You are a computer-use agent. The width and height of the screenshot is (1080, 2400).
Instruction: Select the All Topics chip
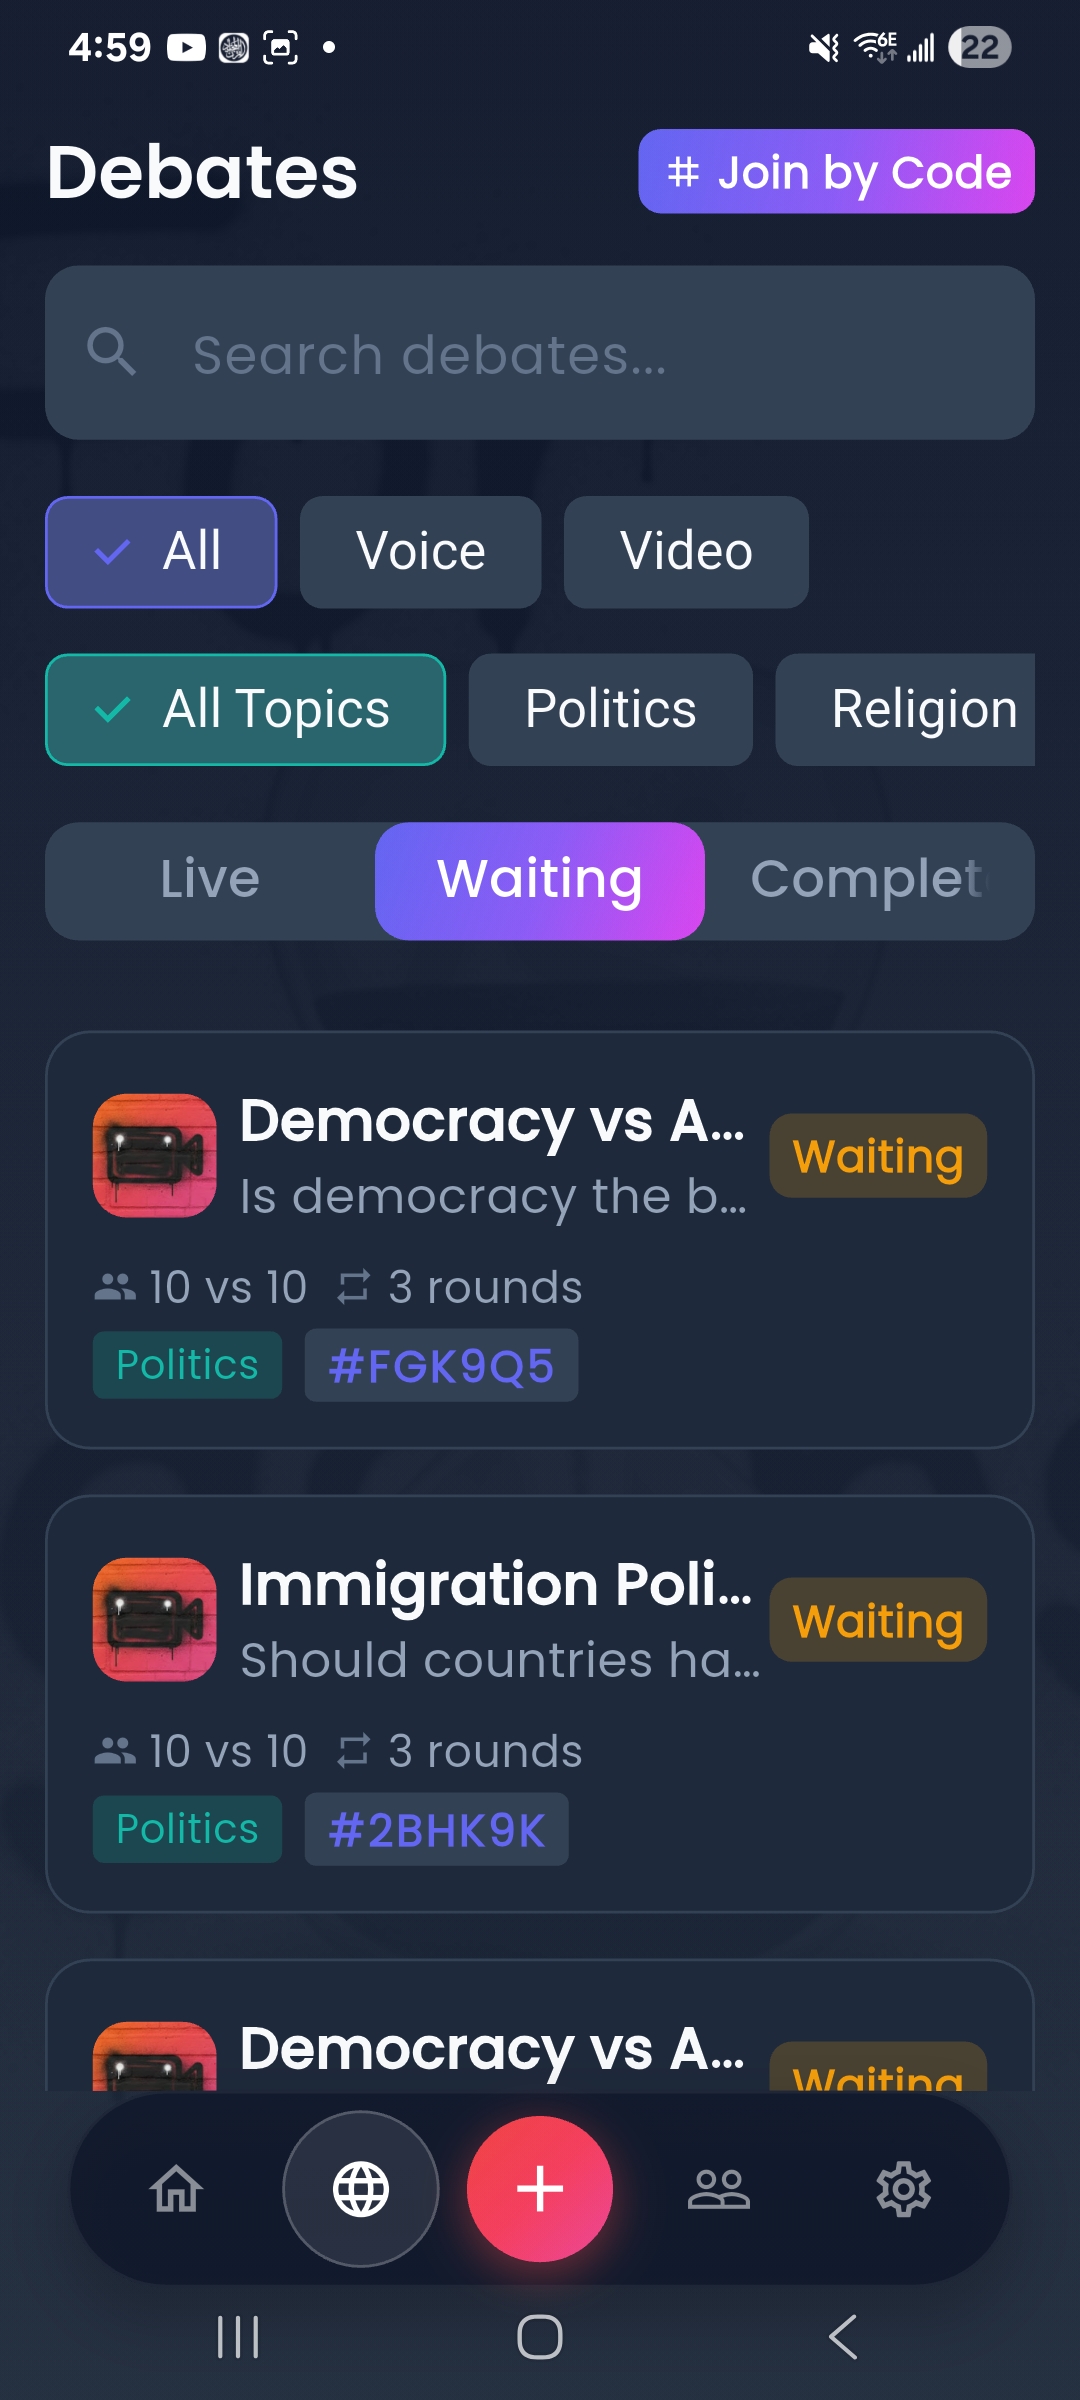pyautogui.click(x=246, y=710)
